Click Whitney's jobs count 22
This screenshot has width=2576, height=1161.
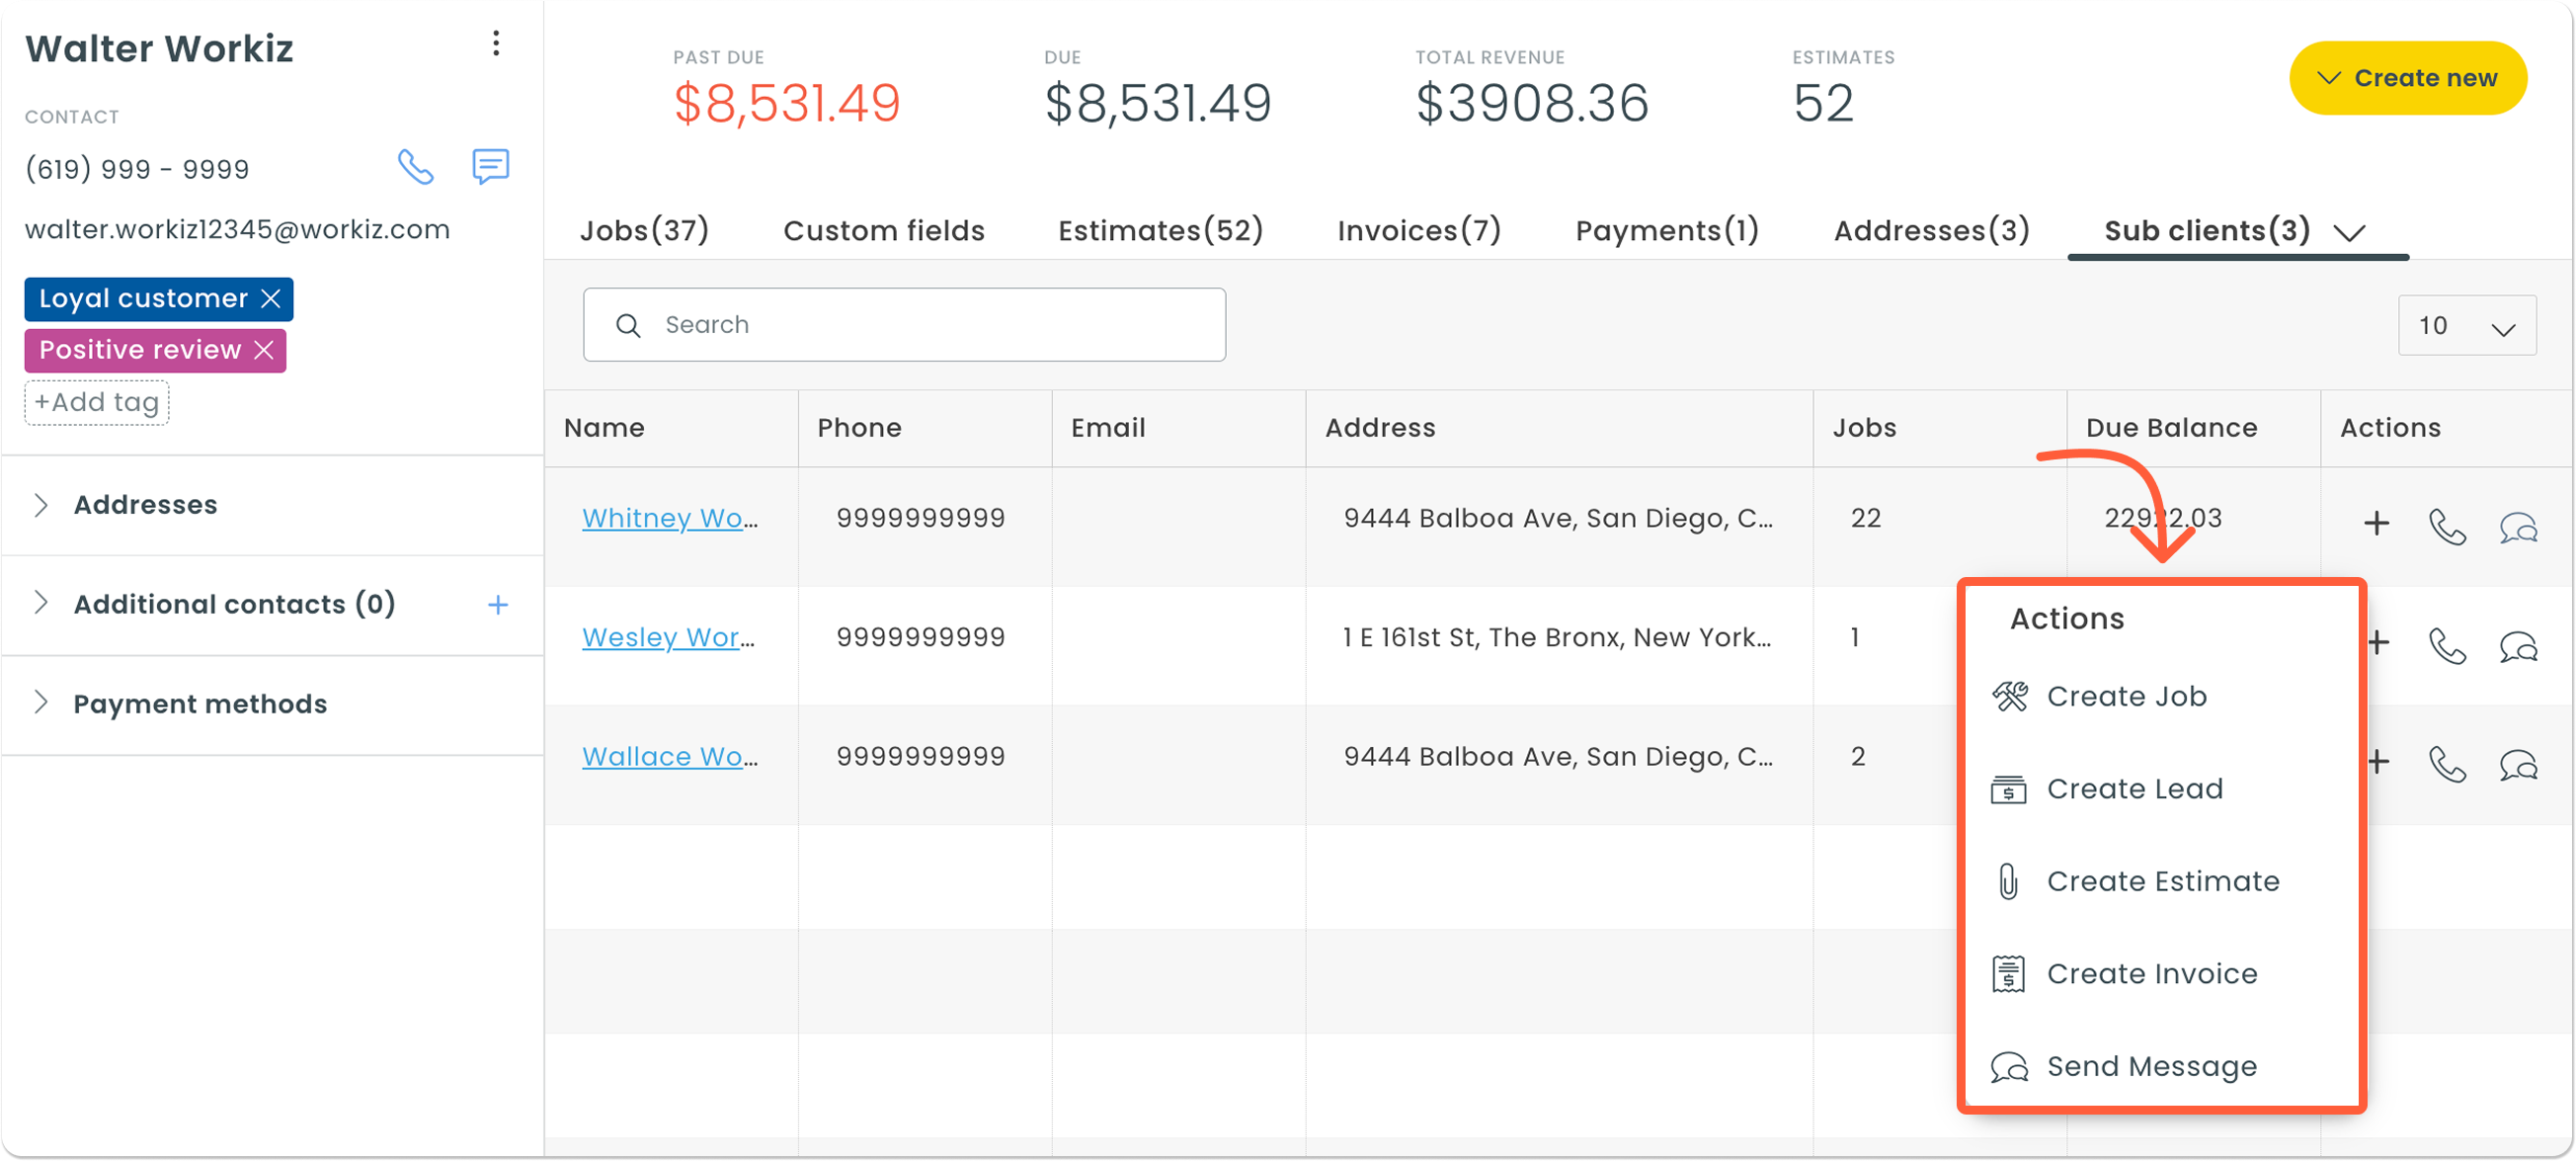(x=1865, y=518)
